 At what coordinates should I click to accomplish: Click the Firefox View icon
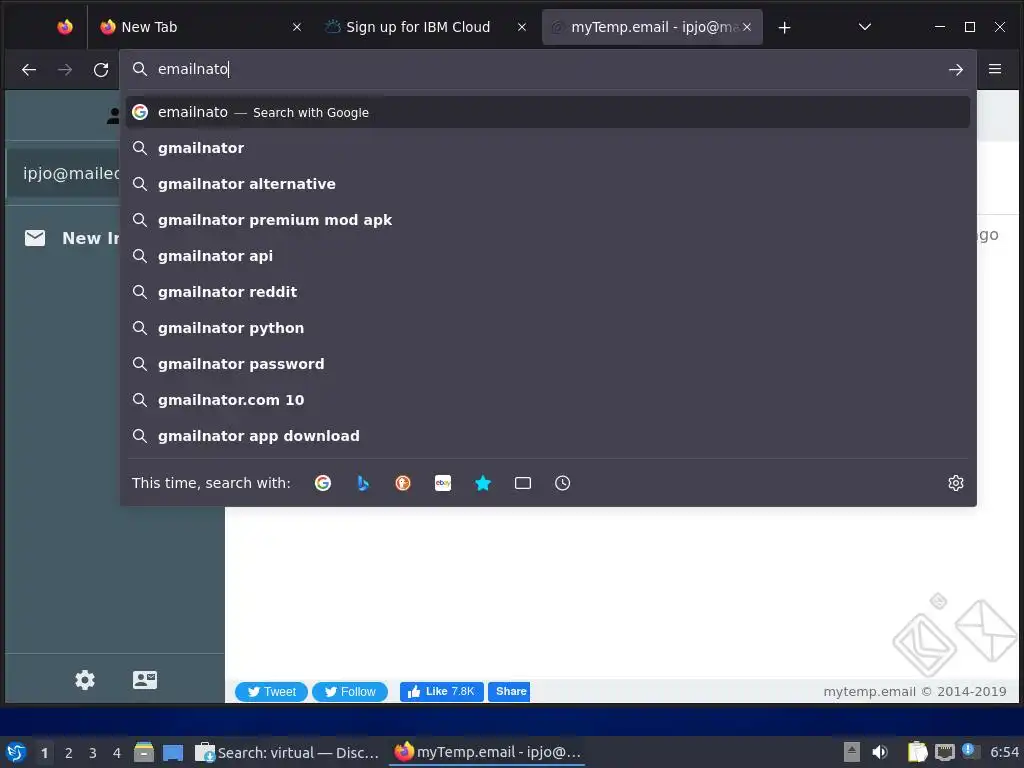65,27
